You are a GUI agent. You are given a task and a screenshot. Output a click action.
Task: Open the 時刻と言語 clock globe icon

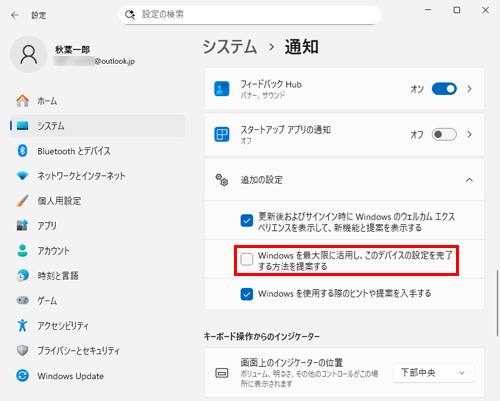22,276
